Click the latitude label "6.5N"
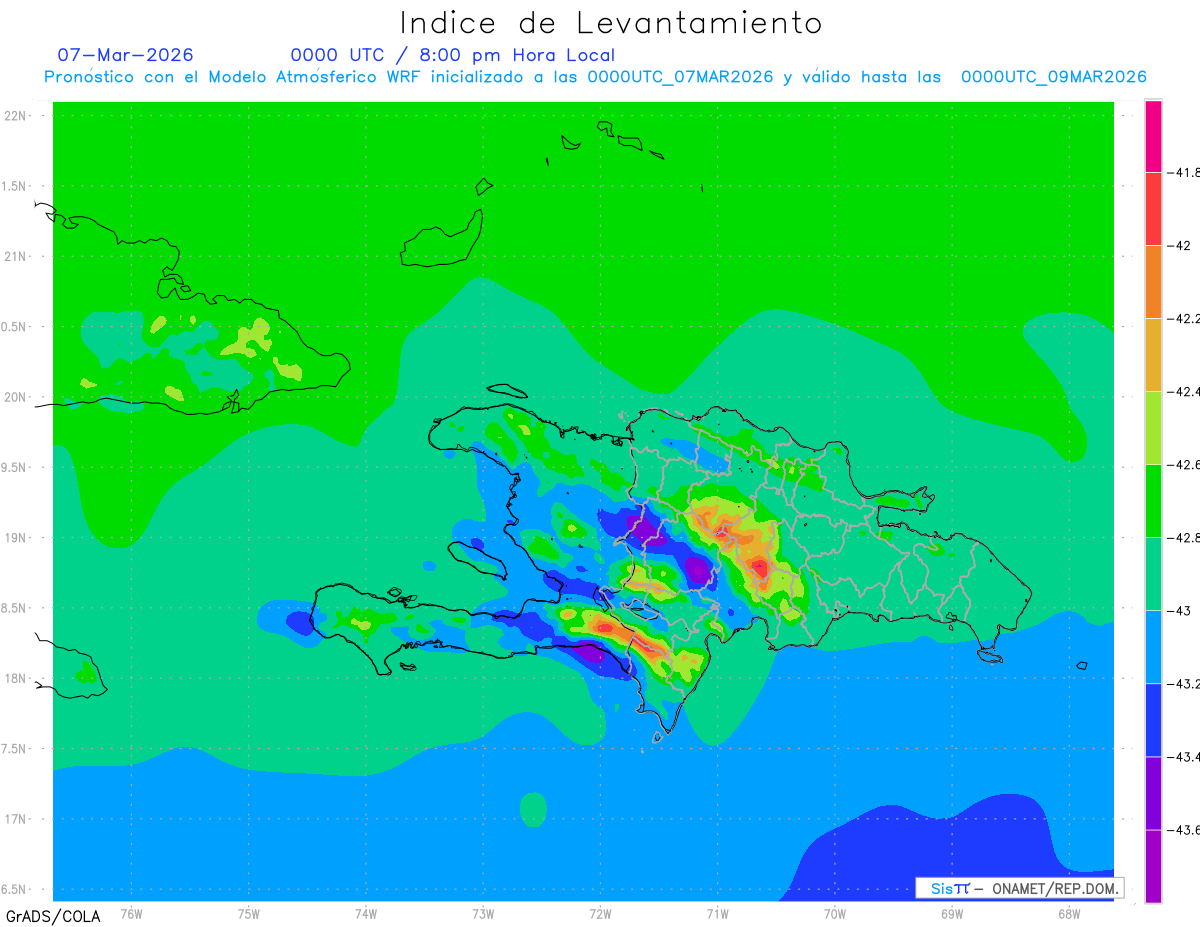The height and width of the screenshot is (927, 1200). point(15,890)
